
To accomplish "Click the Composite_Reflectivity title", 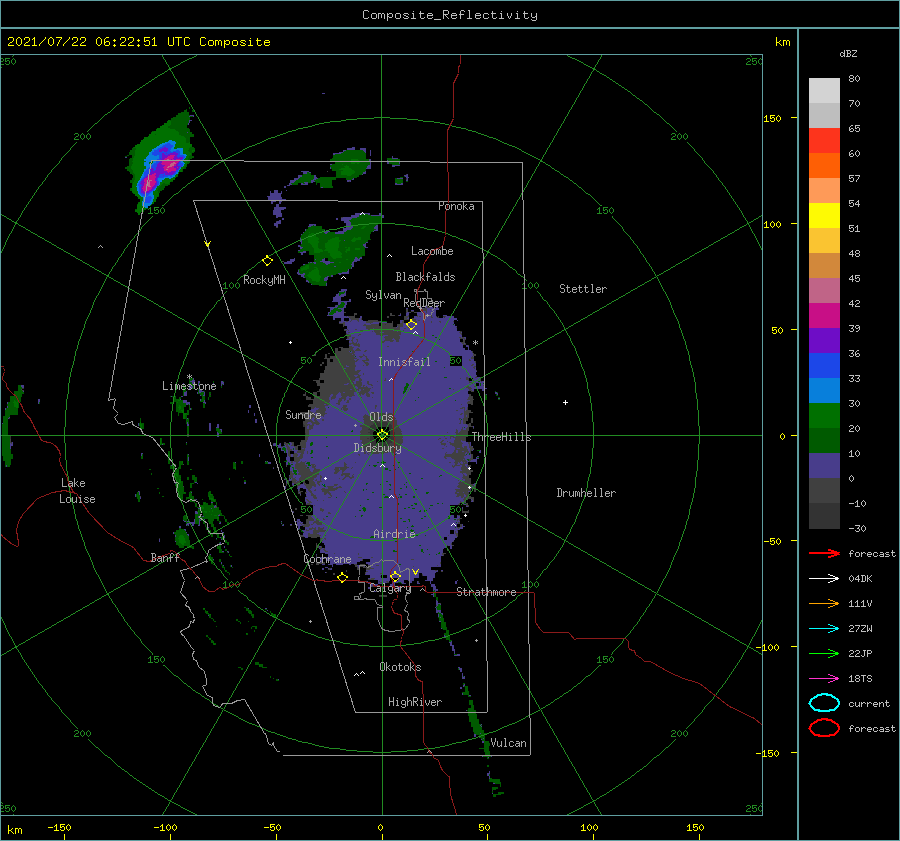I will point(450,15).
